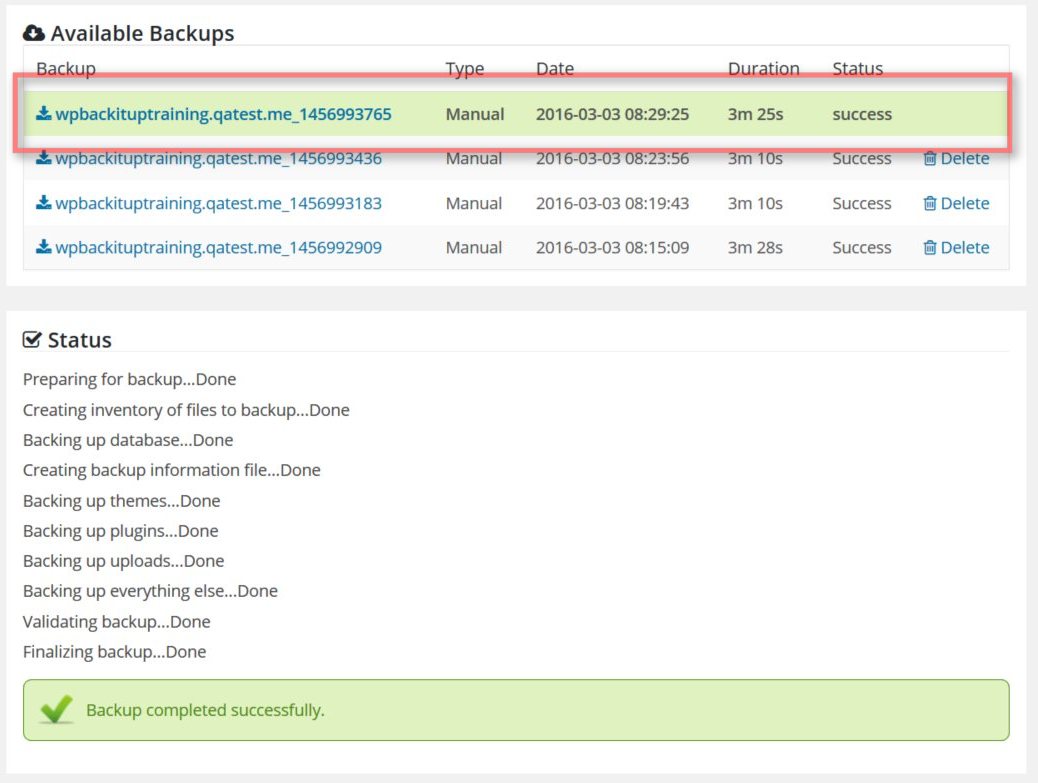Image resolution: width=1038 pixels, height=783 pixels.
Task: Click the Status column header
Action: (857, 69)
